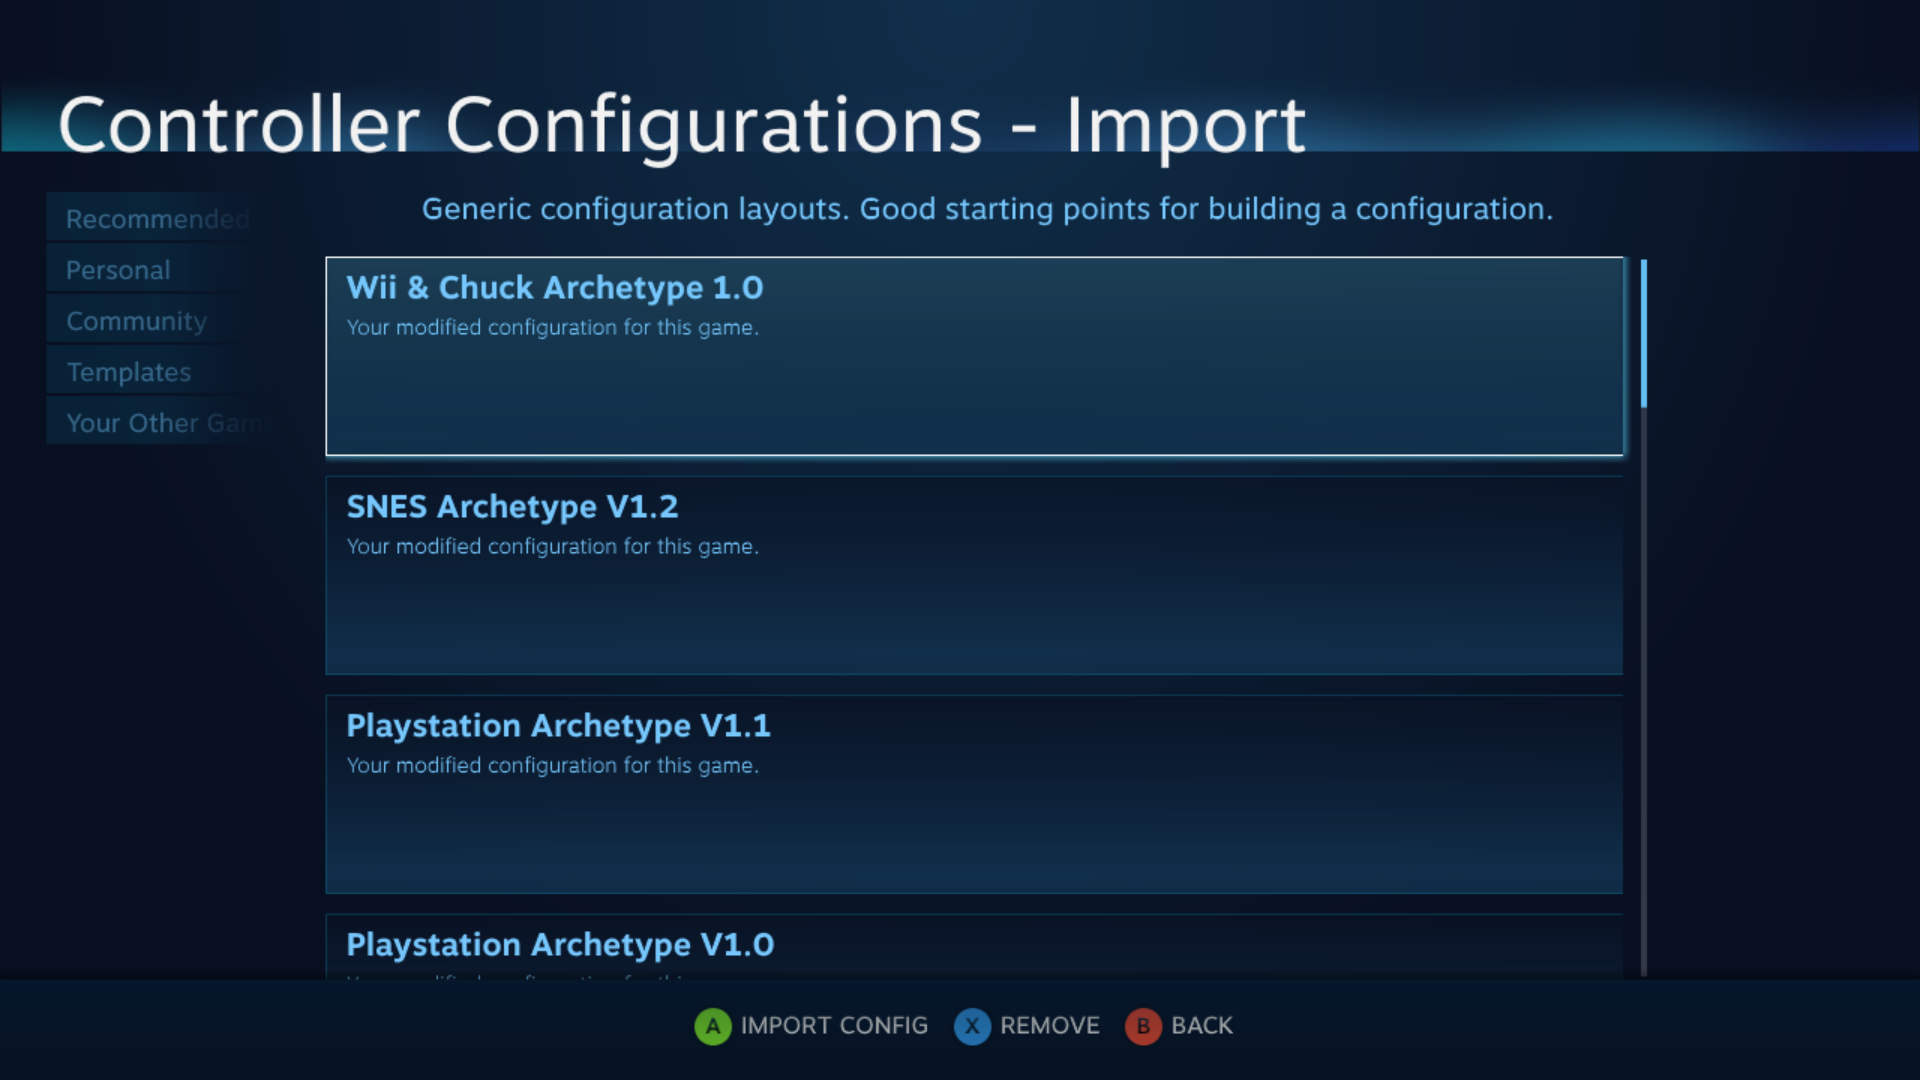This screenshot has width=1920, height=1080.
Task: Click the BACK label in footer
Action: pyautogui.click(x=1201, y=1026)
